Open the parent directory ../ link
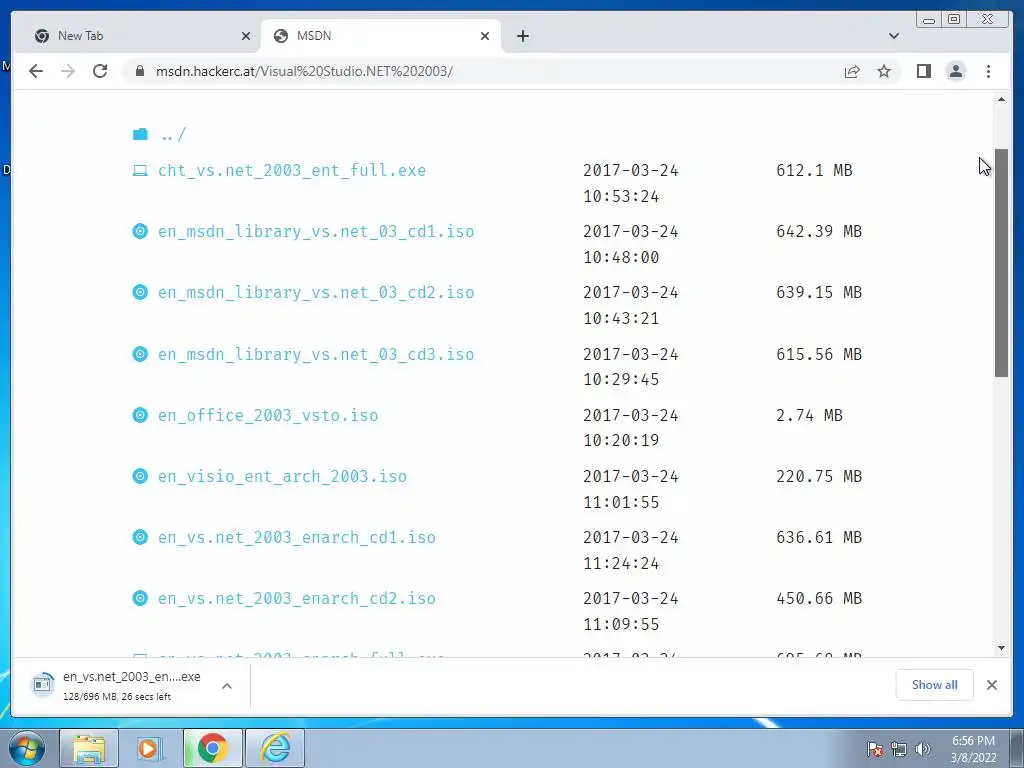1024x768 pixels. pos(173,135)
